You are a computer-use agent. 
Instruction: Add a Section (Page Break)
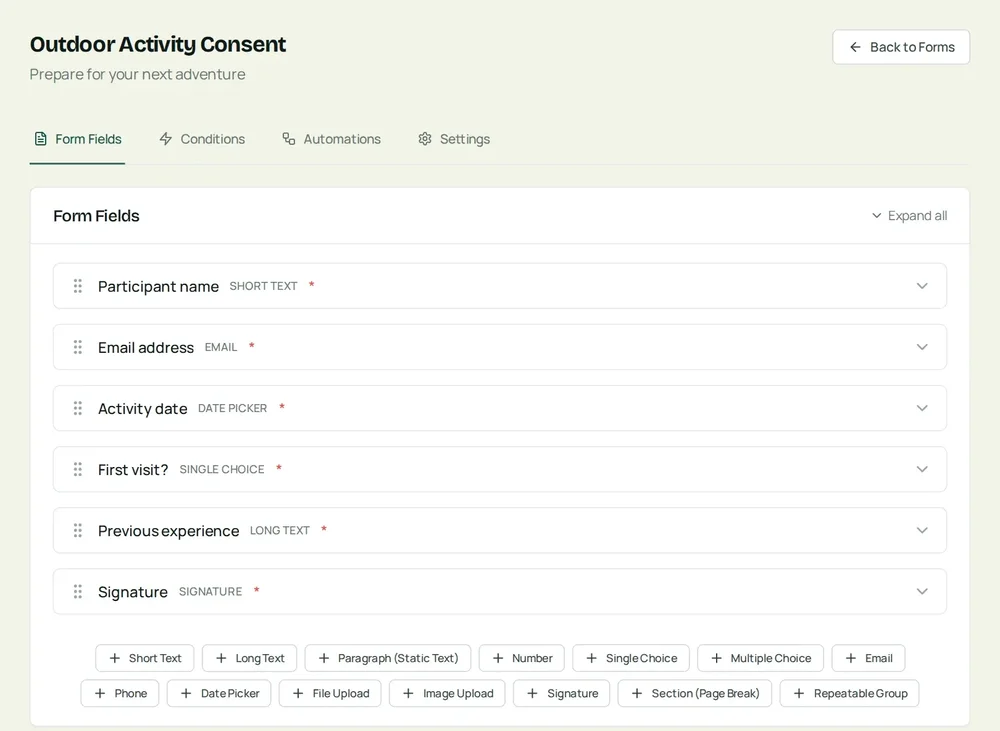pos(695,693)
